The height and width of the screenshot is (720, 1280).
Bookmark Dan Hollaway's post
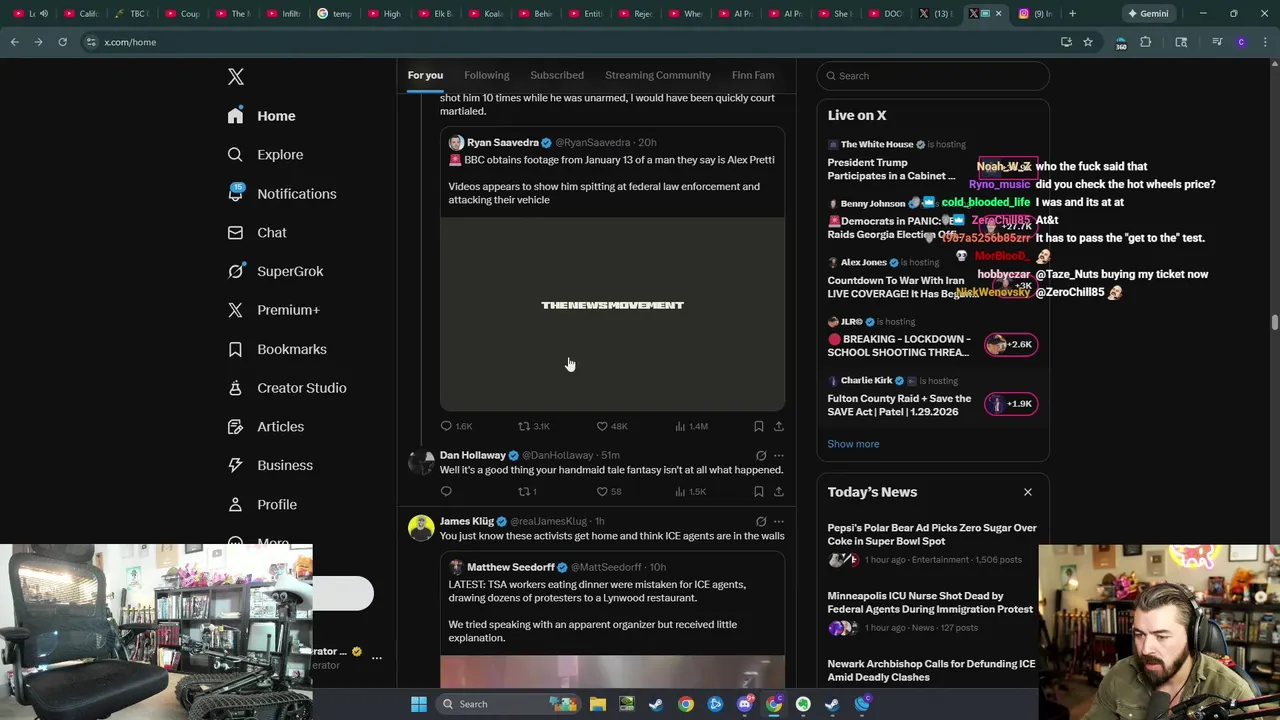pyautogui.click(x=759, y=491)
